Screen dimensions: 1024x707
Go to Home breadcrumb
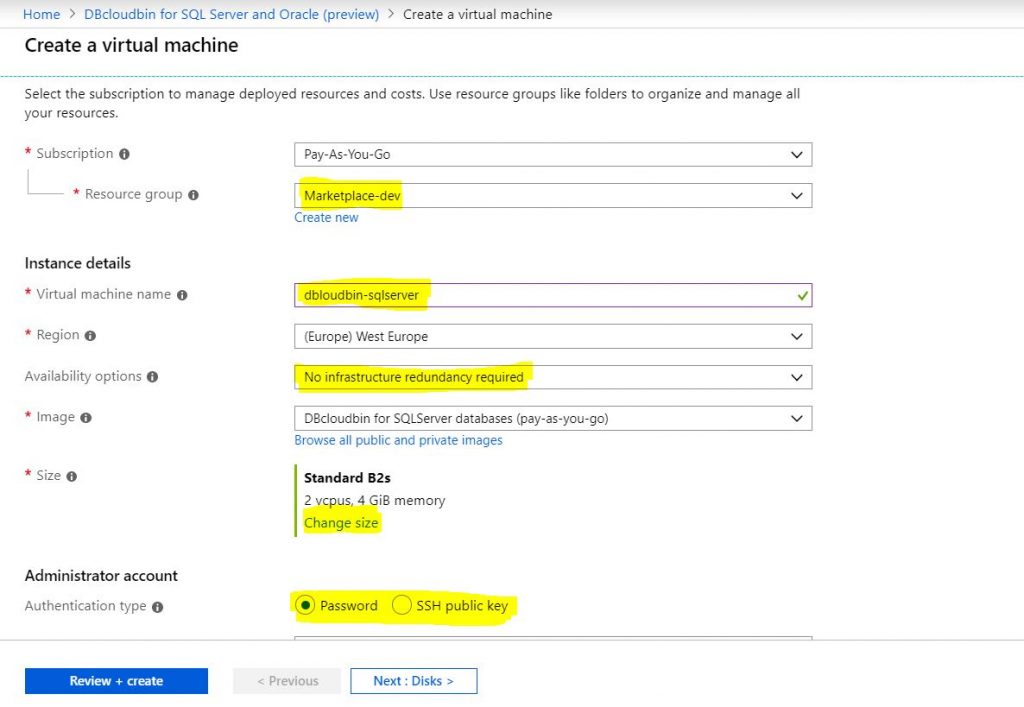tap(41, 14)
